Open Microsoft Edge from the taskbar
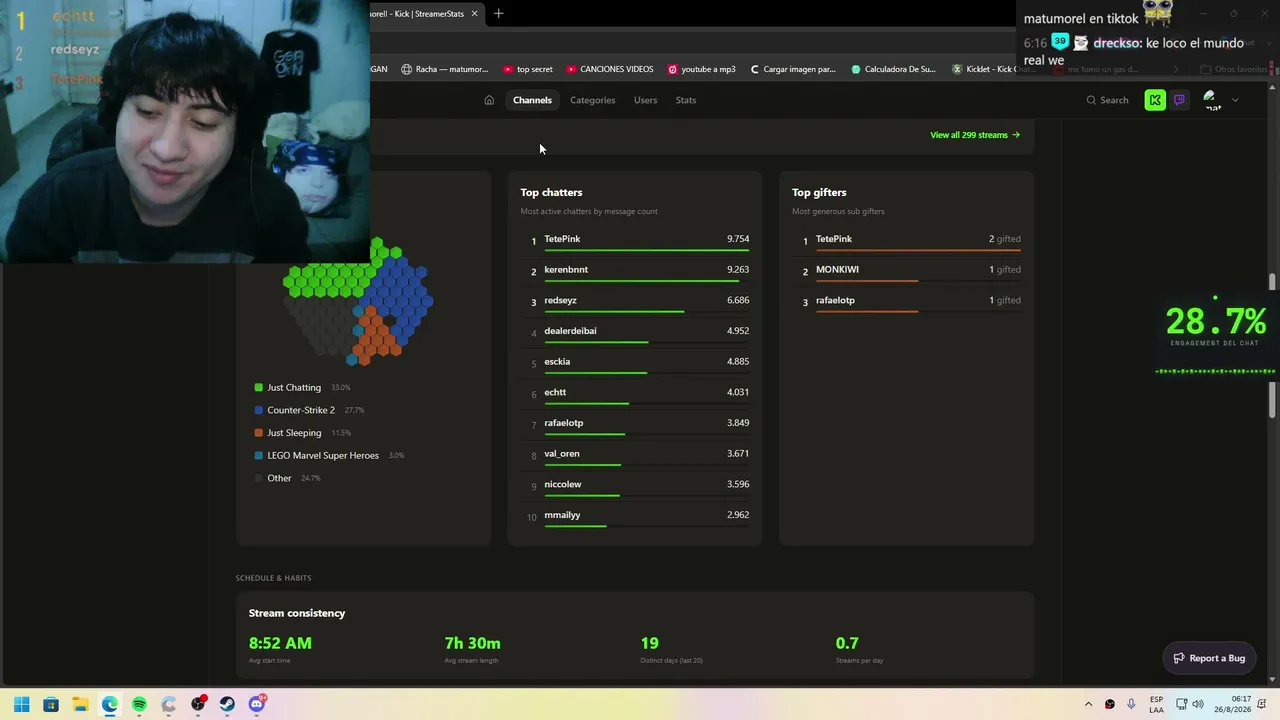The width and height of the screenshot is (1280, 720). 109,704
